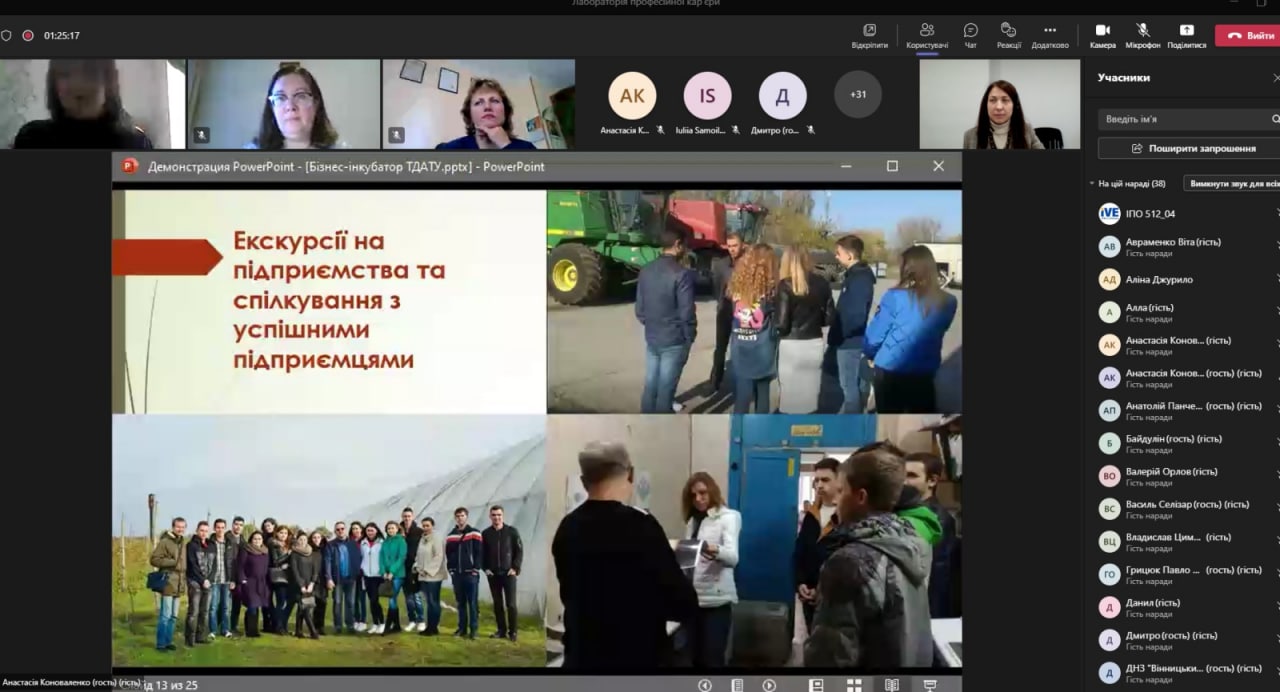Toggle the Користувачі participants panel
The width and height of the screenshot is (1280, 692).
[x=927, y=35]
